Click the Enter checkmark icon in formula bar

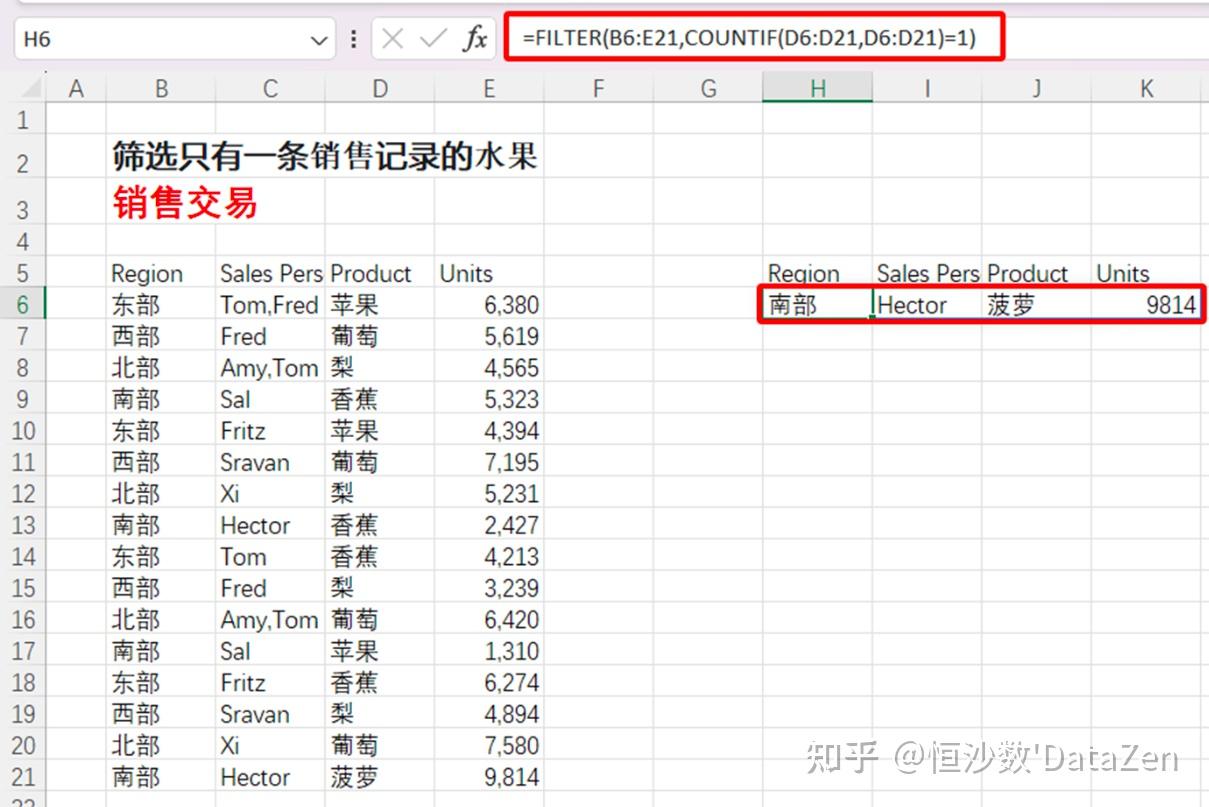(x=433, y=40)
